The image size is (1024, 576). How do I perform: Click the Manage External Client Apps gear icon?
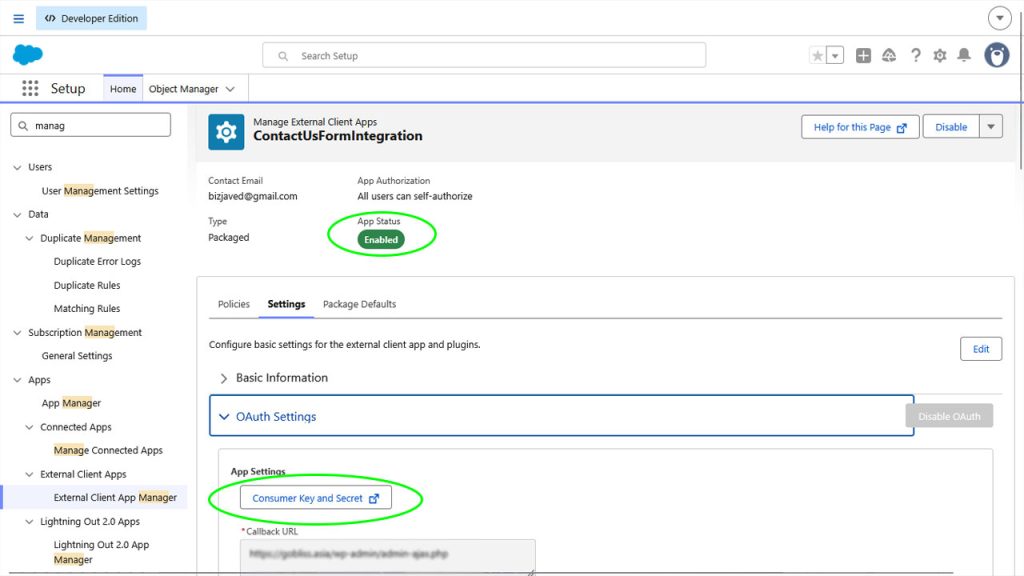(x=226, y=132)
